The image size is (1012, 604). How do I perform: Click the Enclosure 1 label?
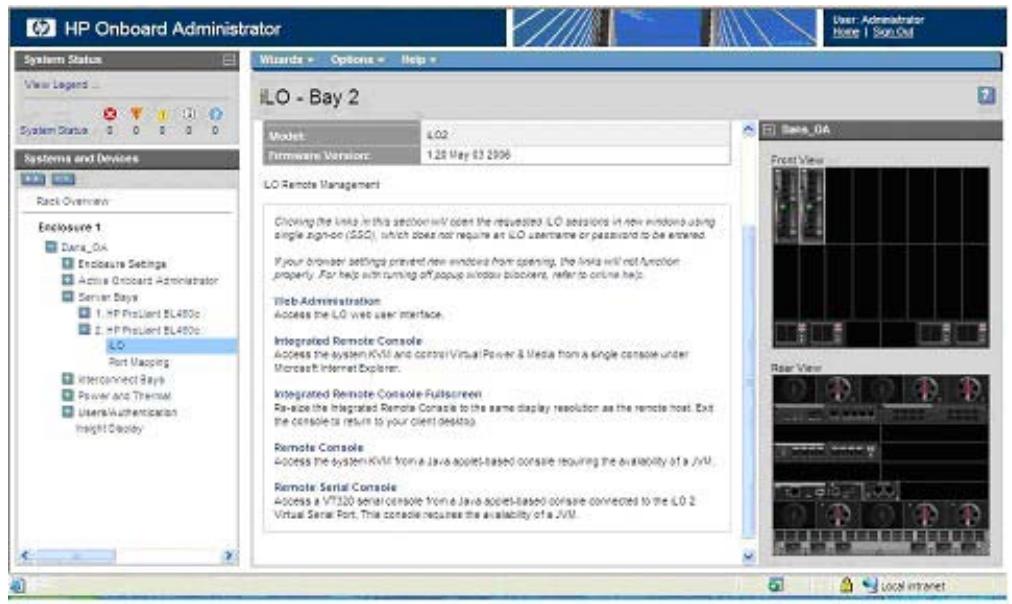69,227
